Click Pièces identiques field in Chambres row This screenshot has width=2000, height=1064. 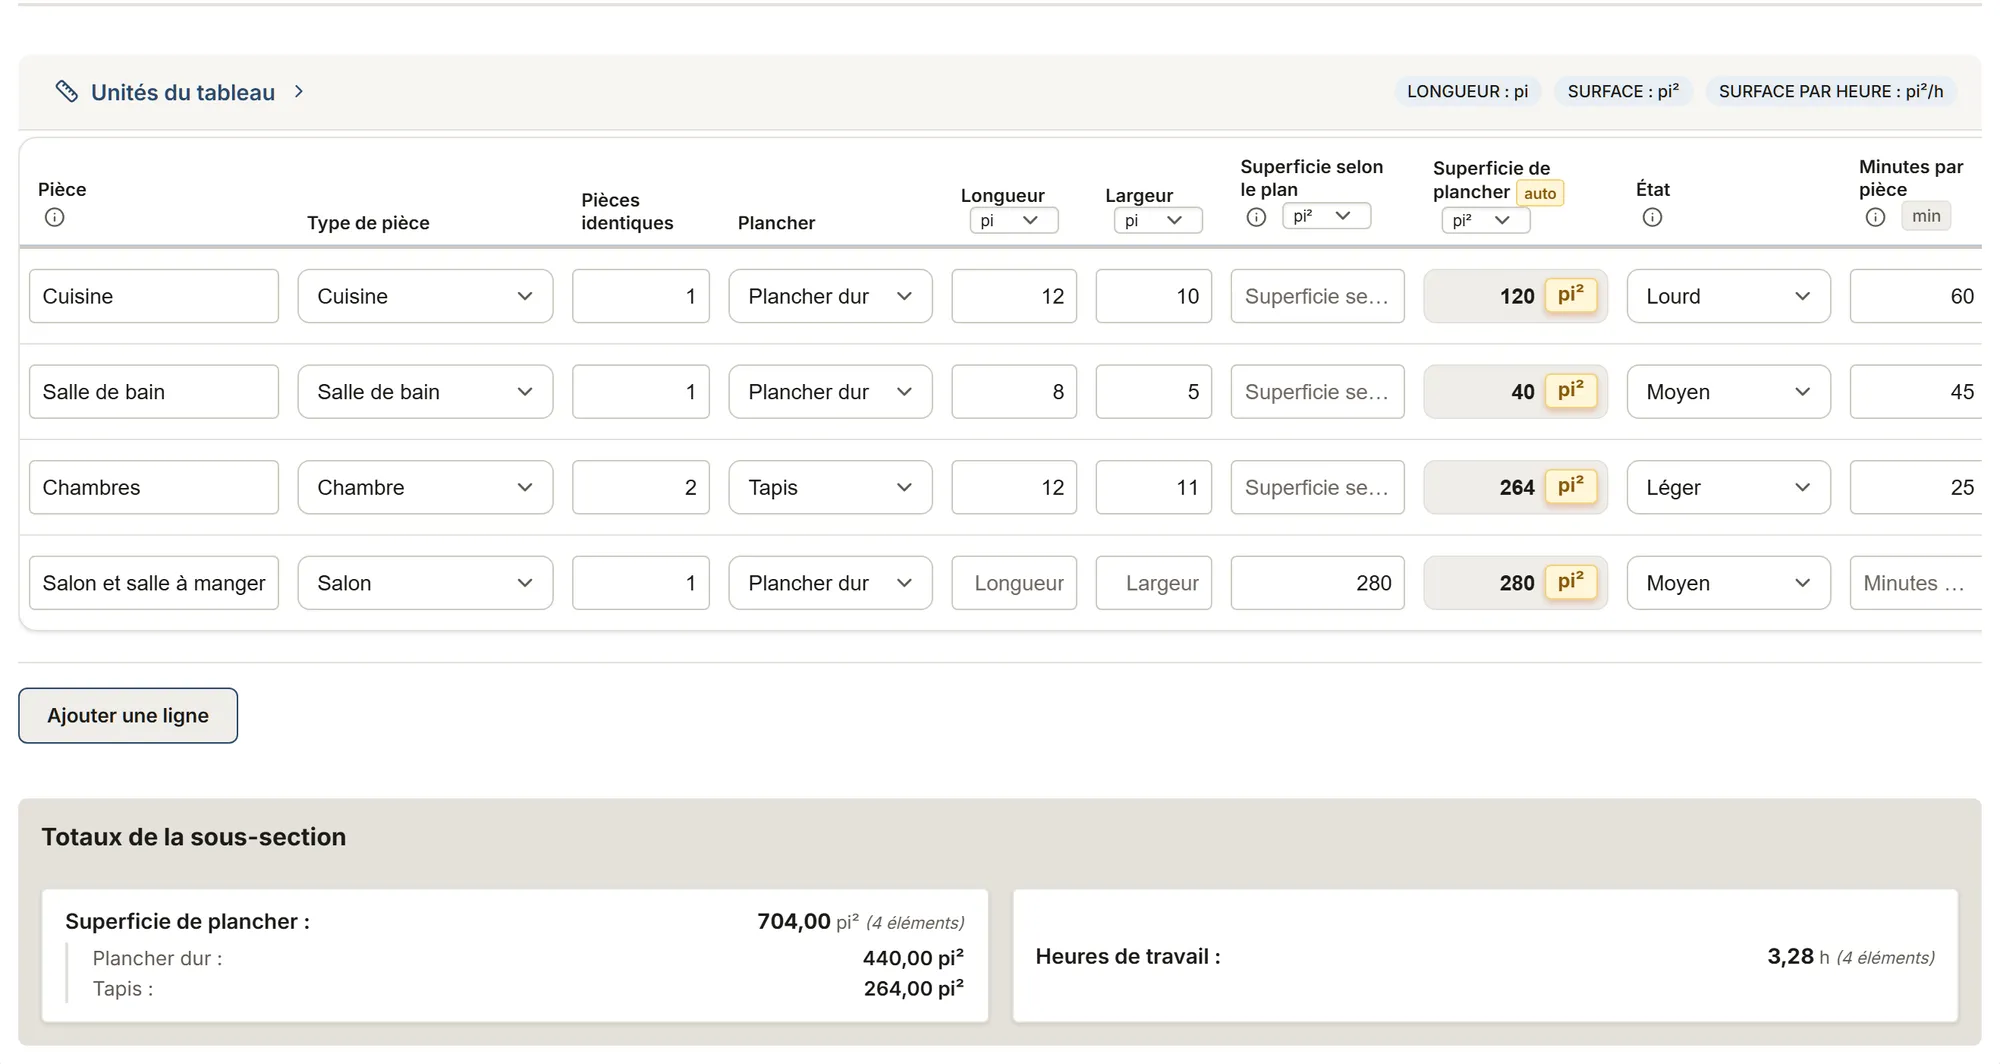click(x=641, y=488)
